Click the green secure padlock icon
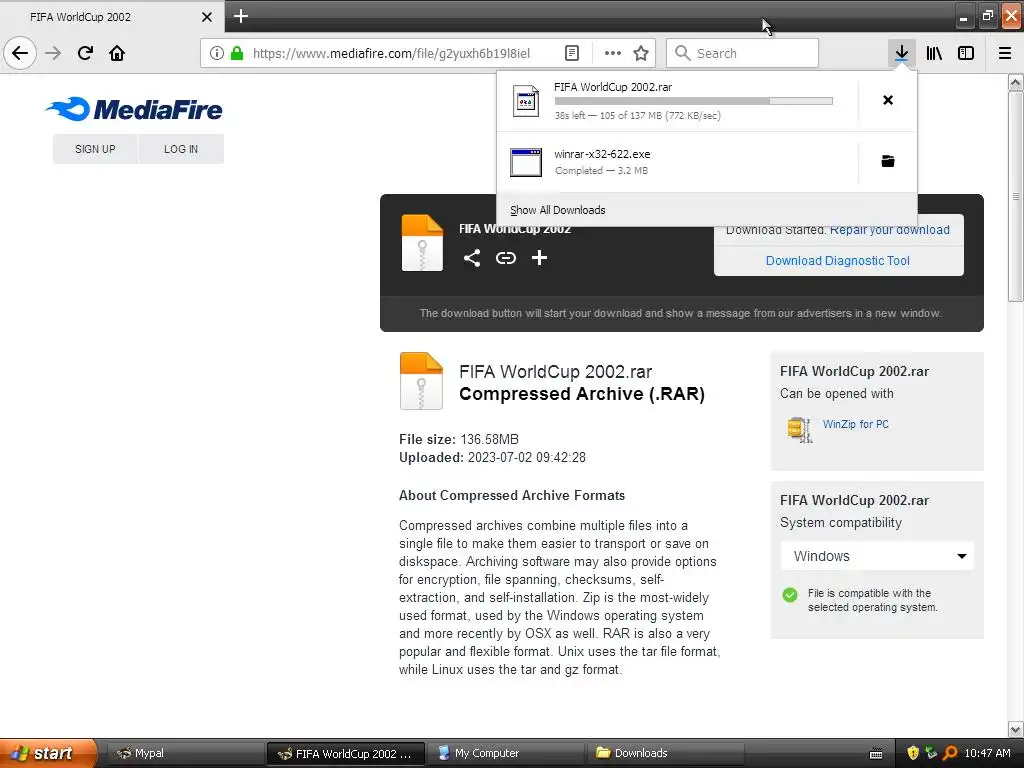The image size is (1024, 768). coord(237,53)
